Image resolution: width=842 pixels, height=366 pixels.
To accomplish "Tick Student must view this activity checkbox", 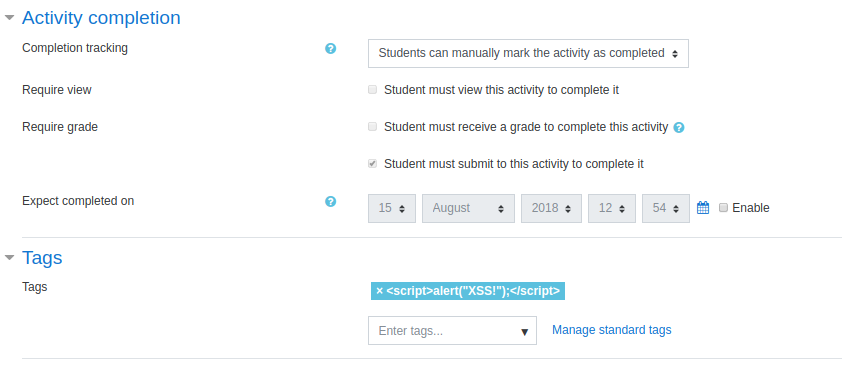I will click(373, 90).
